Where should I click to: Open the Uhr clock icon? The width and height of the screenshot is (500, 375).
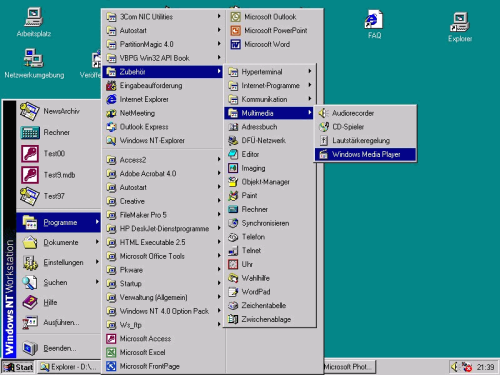point(233,264)
